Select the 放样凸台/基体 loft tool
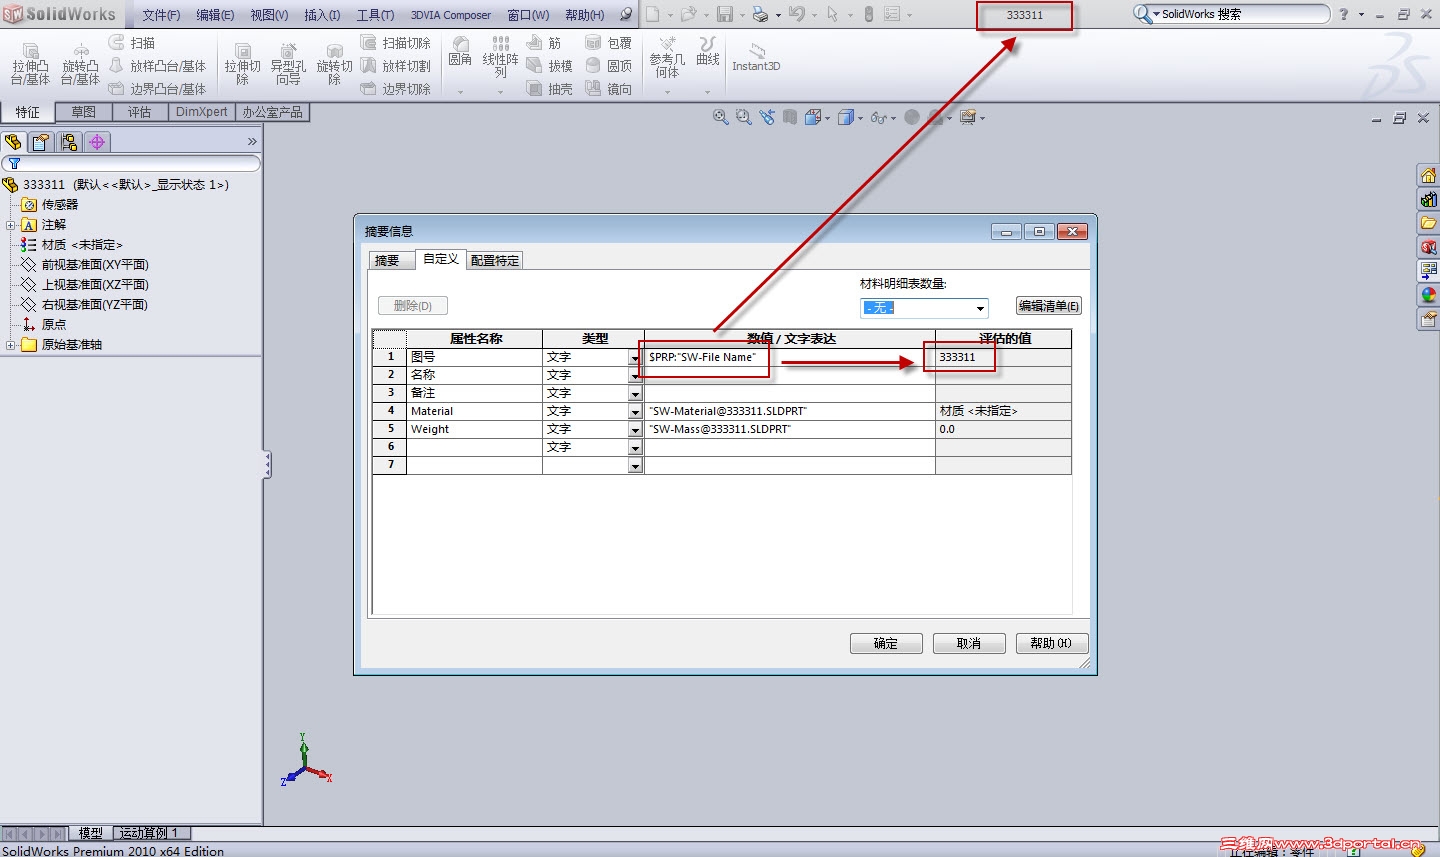This screenshot has width=1440, height=857. tap(157, 66)
